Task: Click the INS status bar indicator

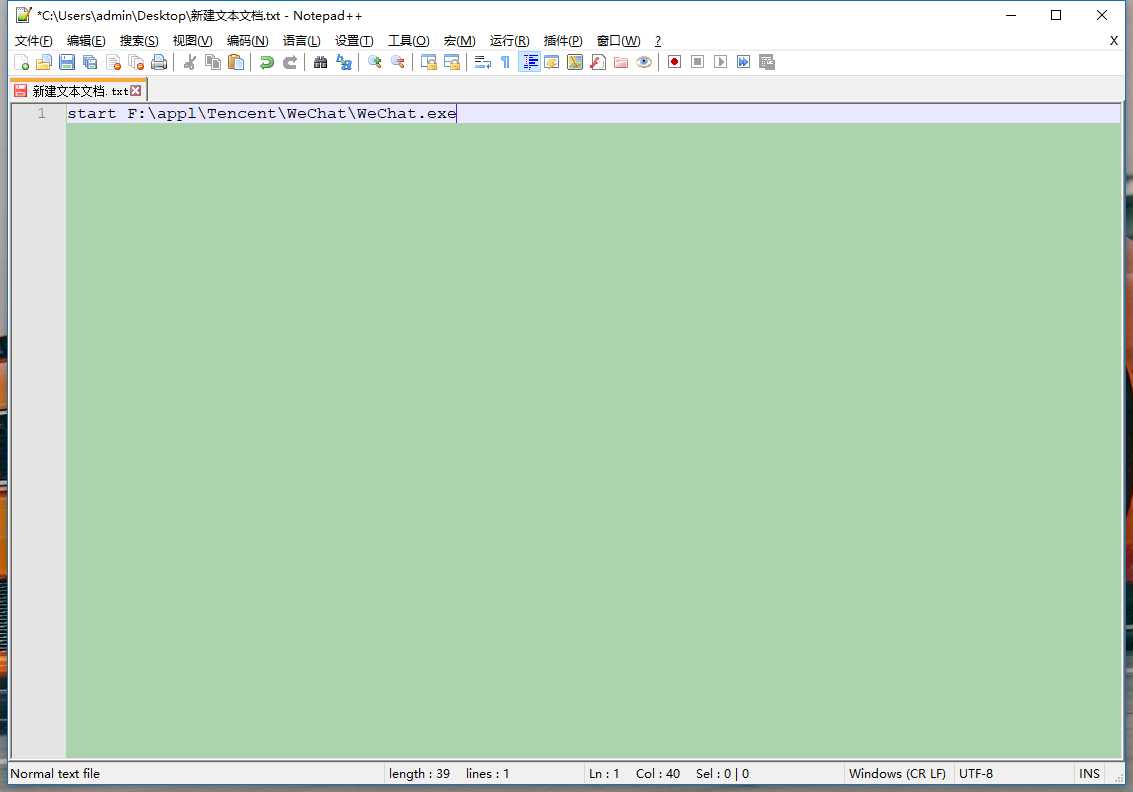Action: coord(1089,773)
